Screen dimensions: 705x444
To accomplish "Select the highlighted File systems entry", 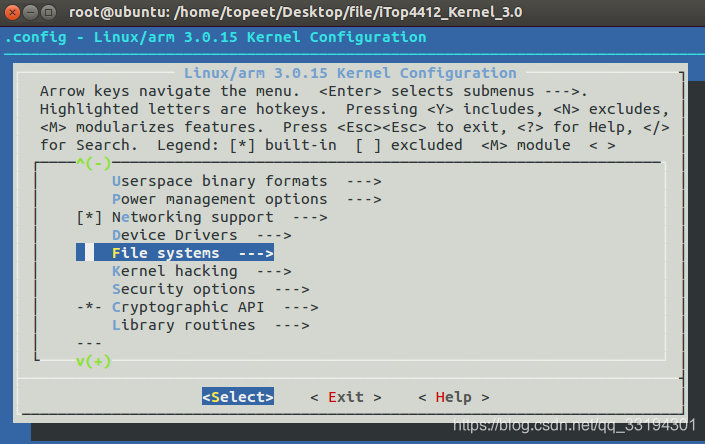I will point(175,253).
